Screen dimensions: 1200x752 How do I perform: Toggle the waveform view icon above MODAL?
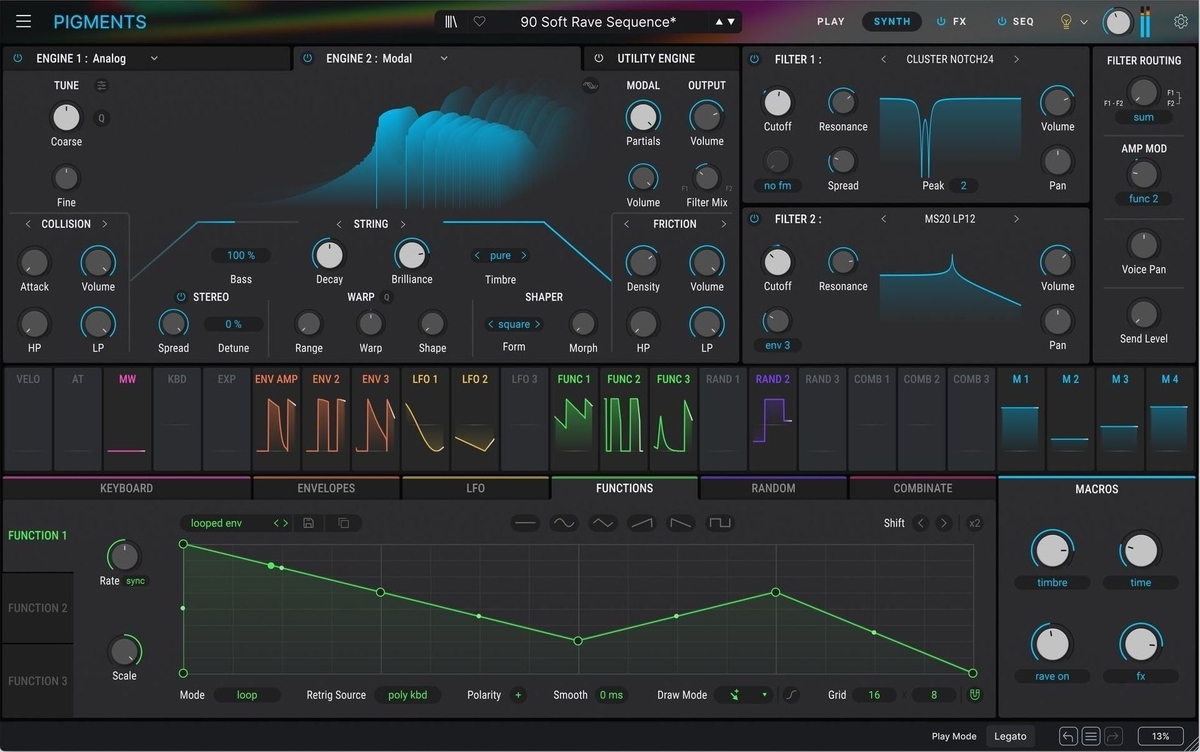click(589, 86)
